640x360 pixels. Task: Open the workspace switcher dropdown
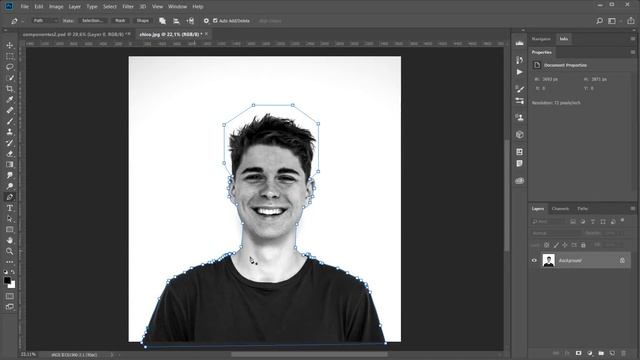click(613, 21)
